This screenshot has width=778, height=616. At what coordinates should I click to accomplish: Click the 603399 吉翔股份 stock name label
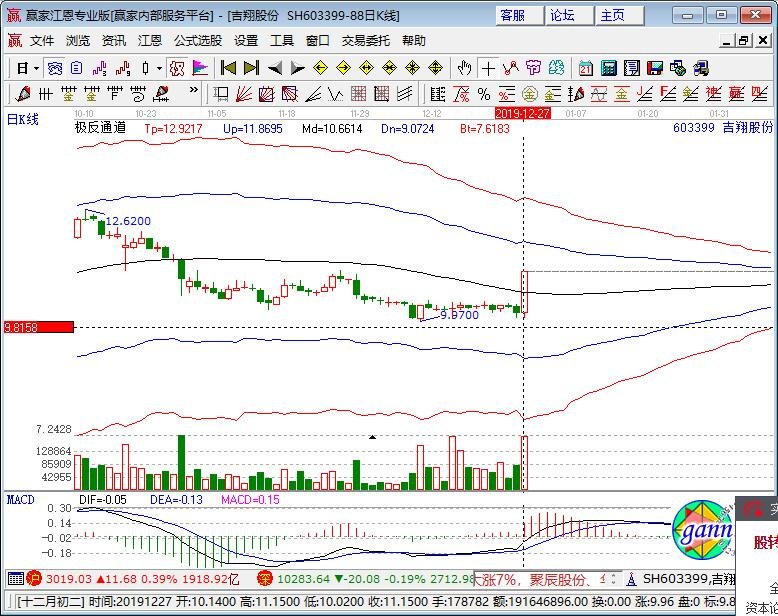coord(723,128)
